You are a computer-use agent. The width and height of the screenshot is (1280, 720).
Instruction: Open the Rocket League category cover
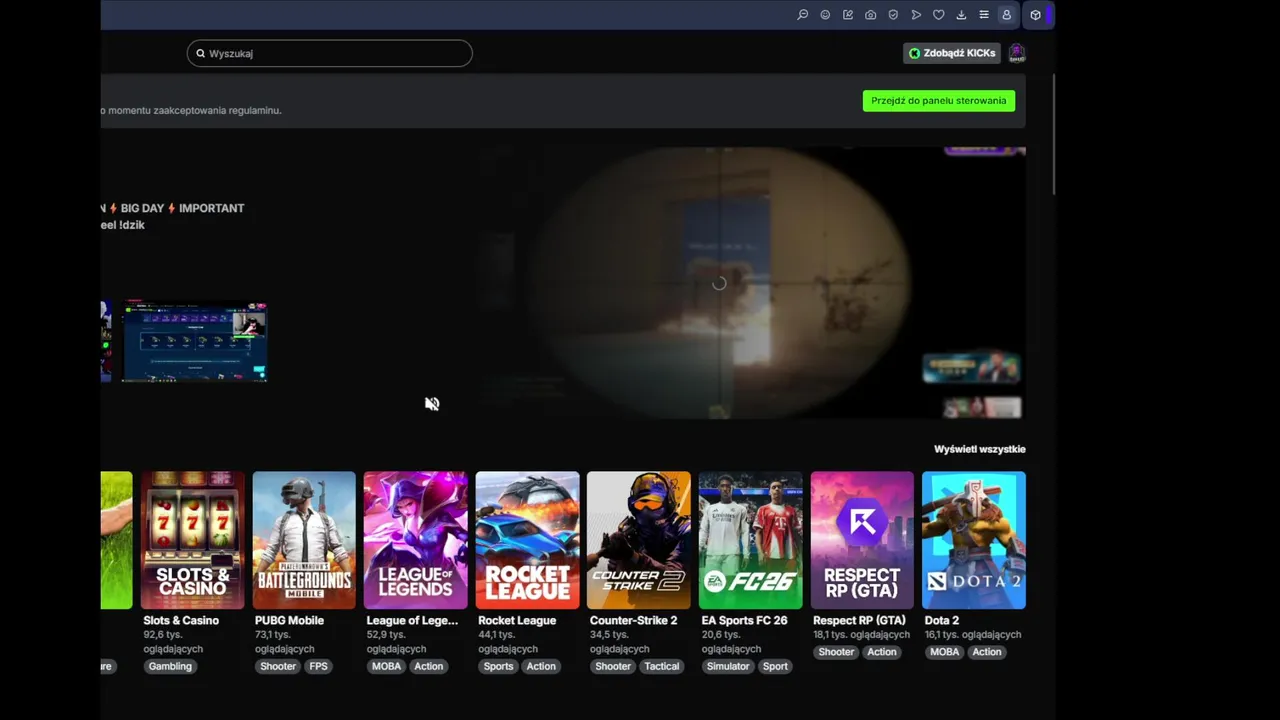[x=527, y=540]
